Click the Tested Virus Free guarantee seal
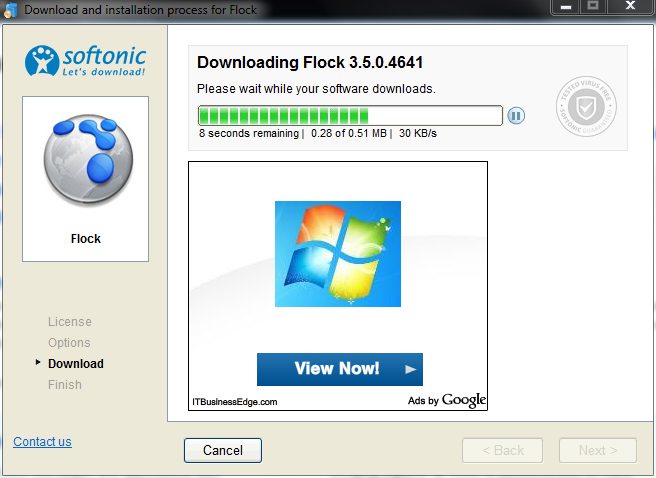656x478 pixels. [586, 106]
